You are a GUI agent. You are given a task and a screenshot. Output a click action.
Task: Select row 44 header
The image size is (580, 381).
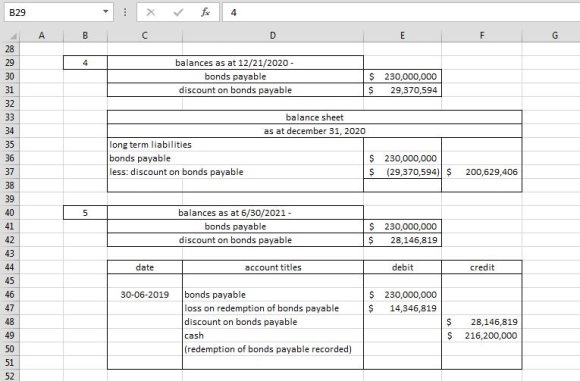coord(10,267)
